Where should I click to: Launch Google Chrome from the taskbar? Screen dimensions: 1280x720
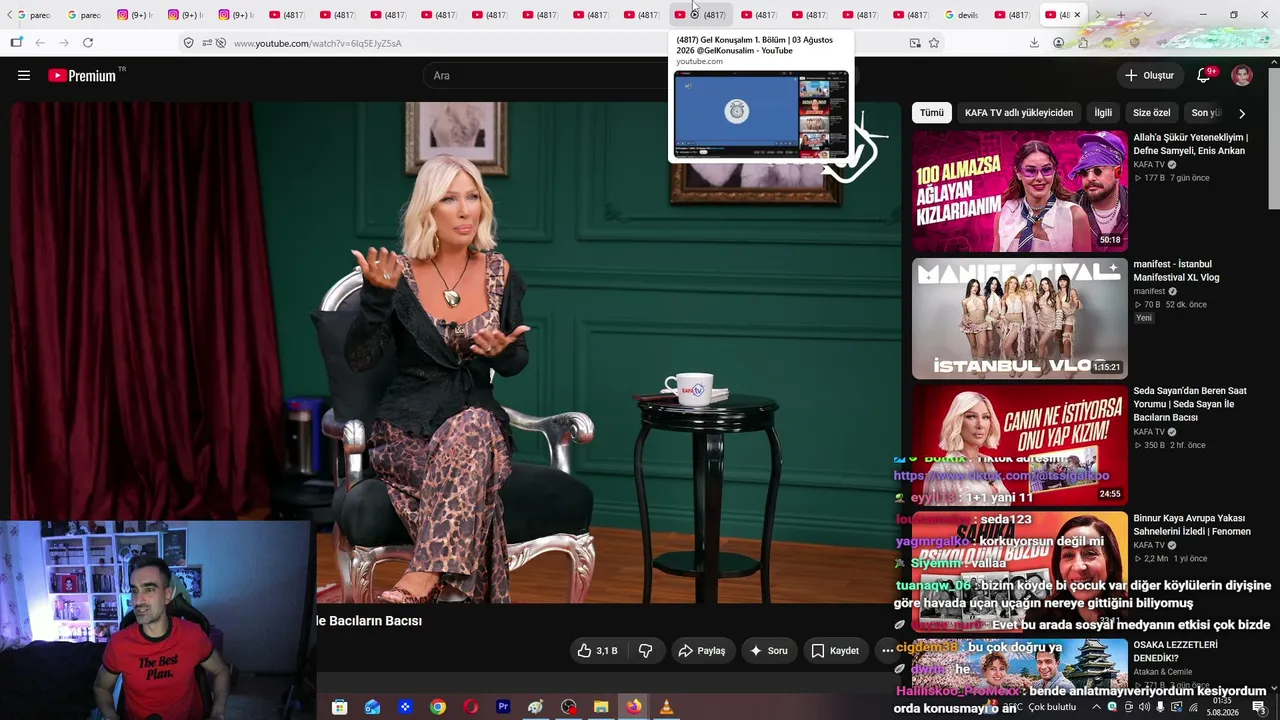click(438, 707)
